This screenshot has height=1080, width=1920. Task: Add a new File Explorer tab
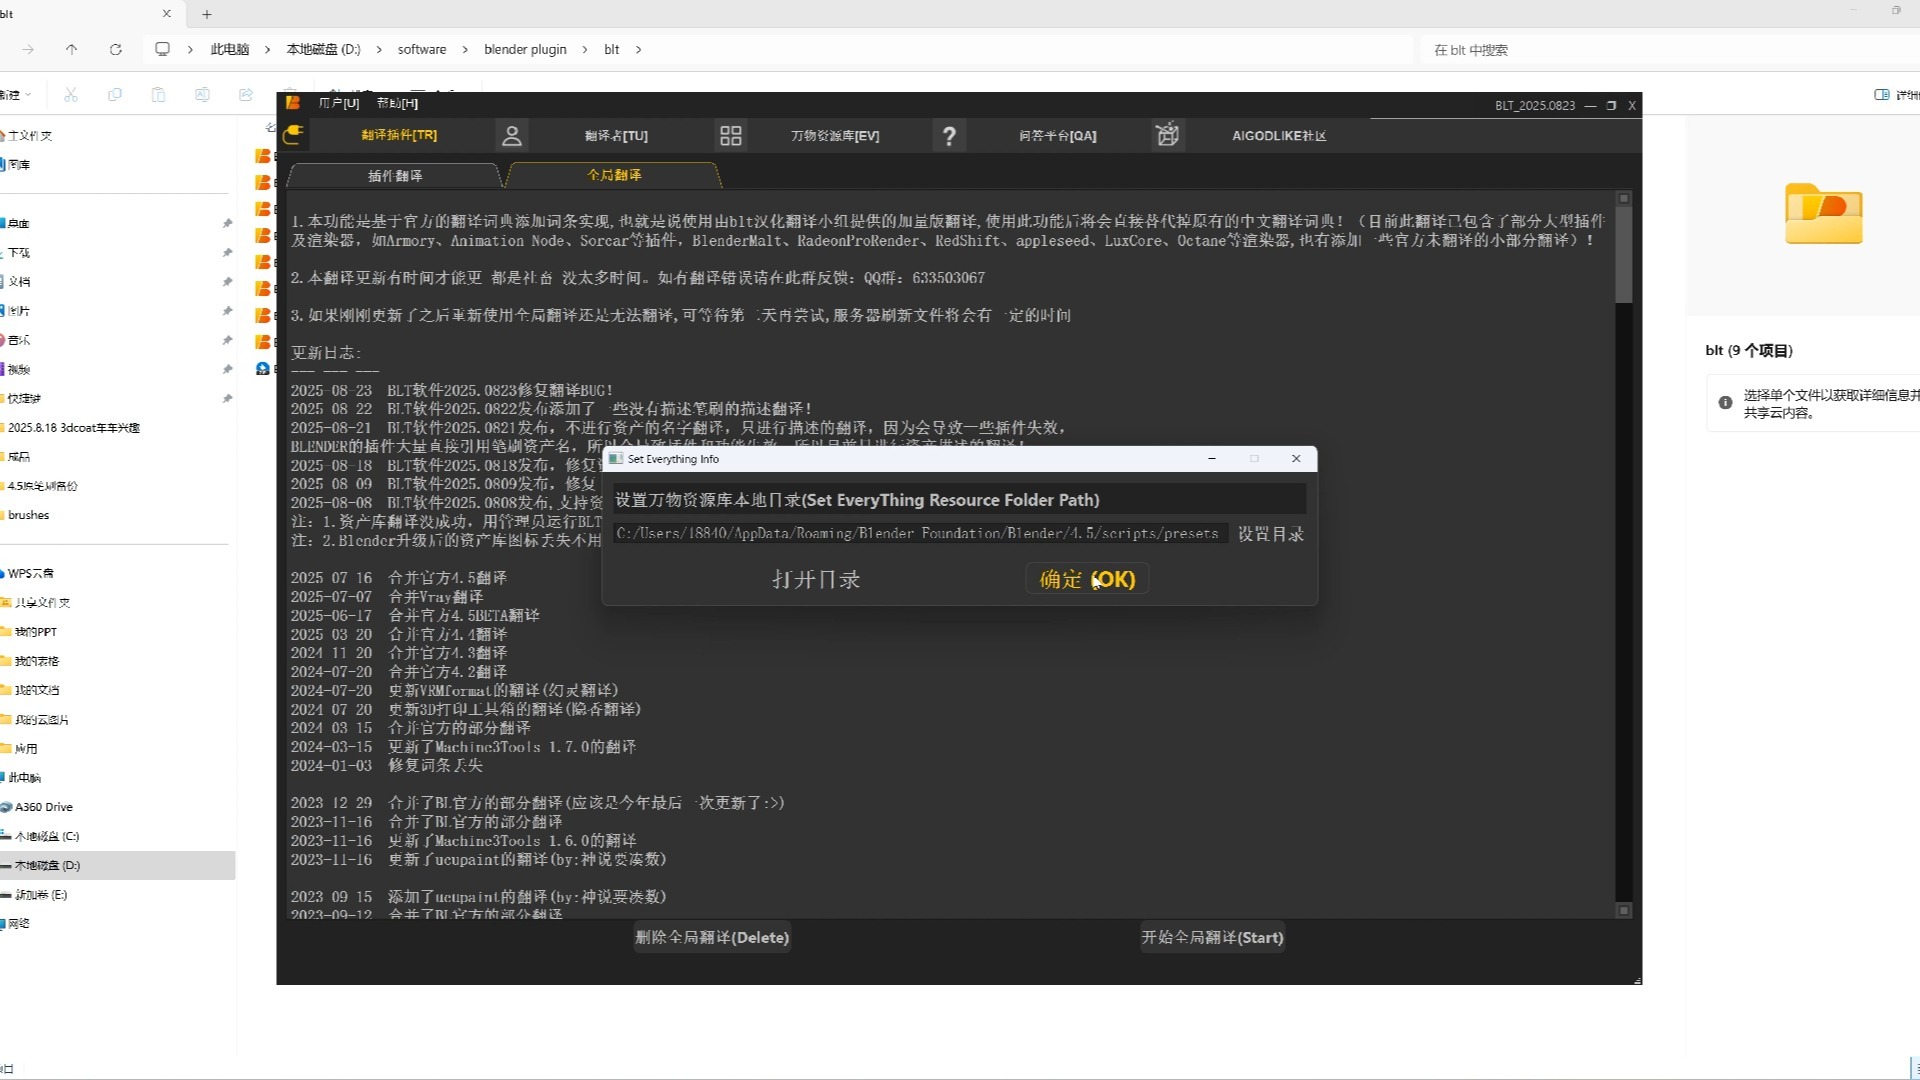pyautogui.click(x=206, y=14)
